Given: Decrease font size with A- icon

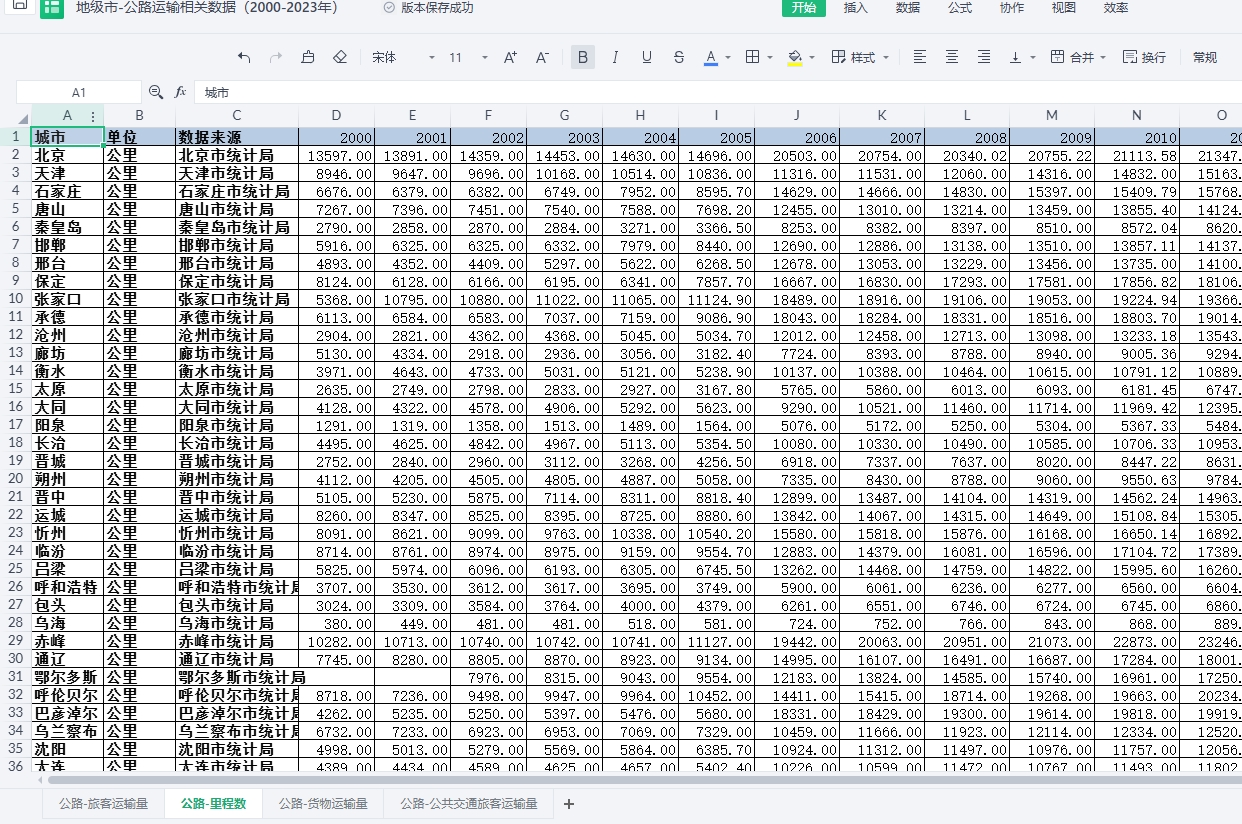Looking at the screenshot, I should click(542, 57).
